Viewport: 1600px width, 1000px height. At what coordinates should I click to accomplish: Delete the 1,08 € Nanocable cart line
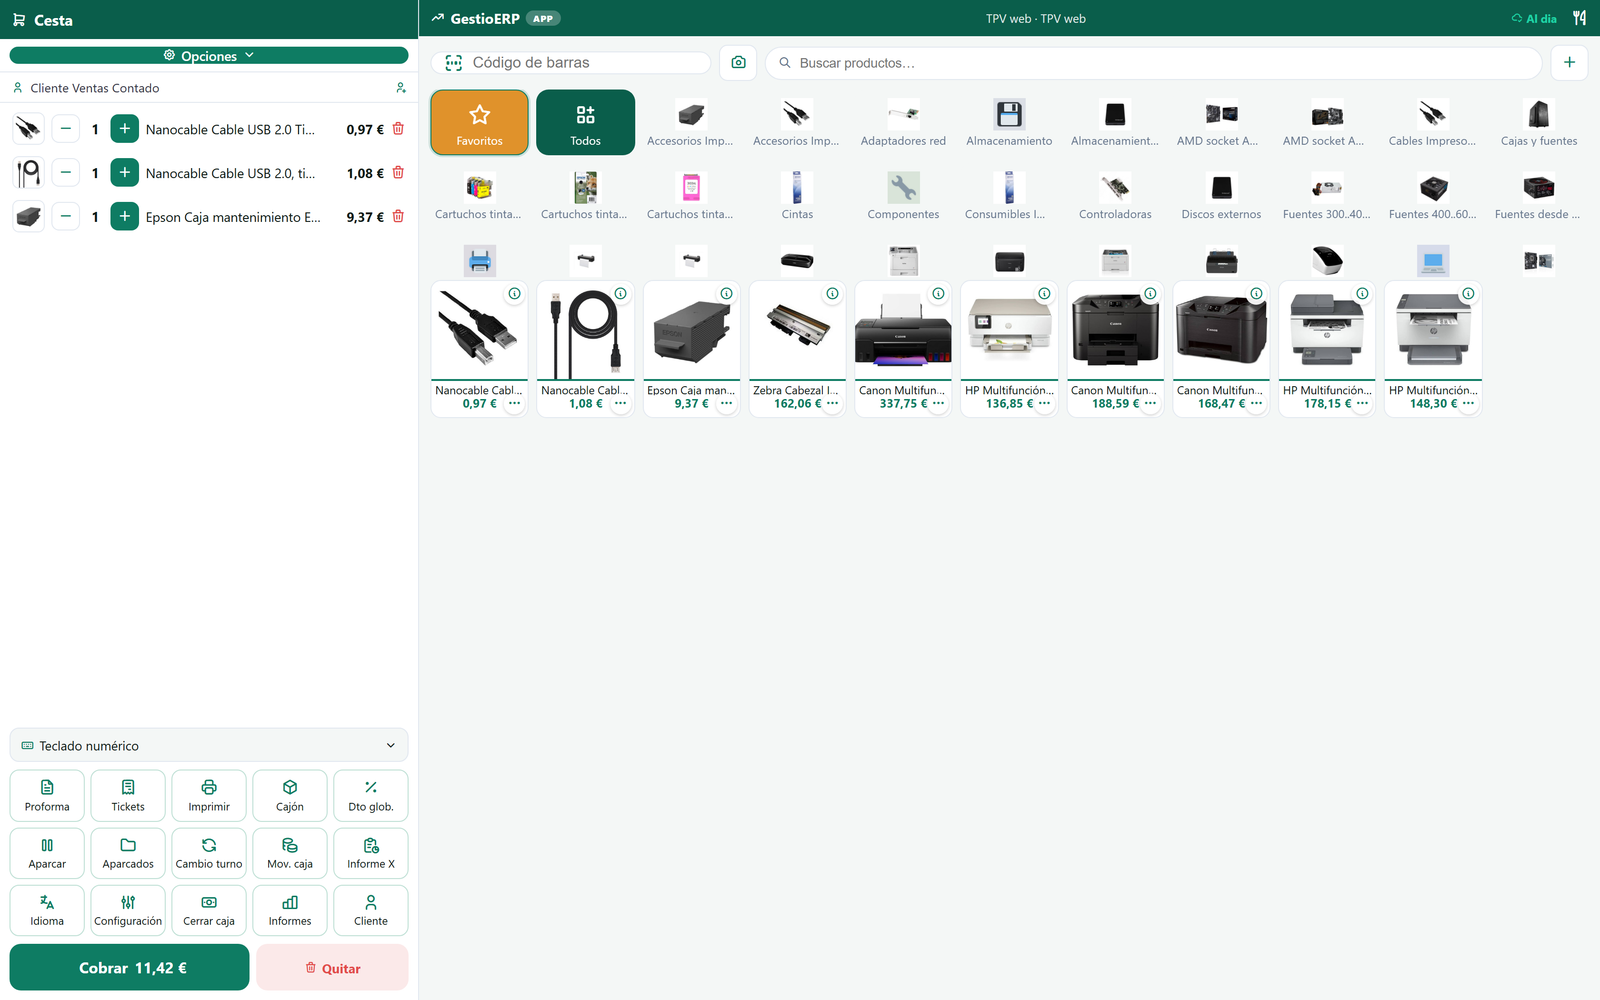click(x=398, y=172)
